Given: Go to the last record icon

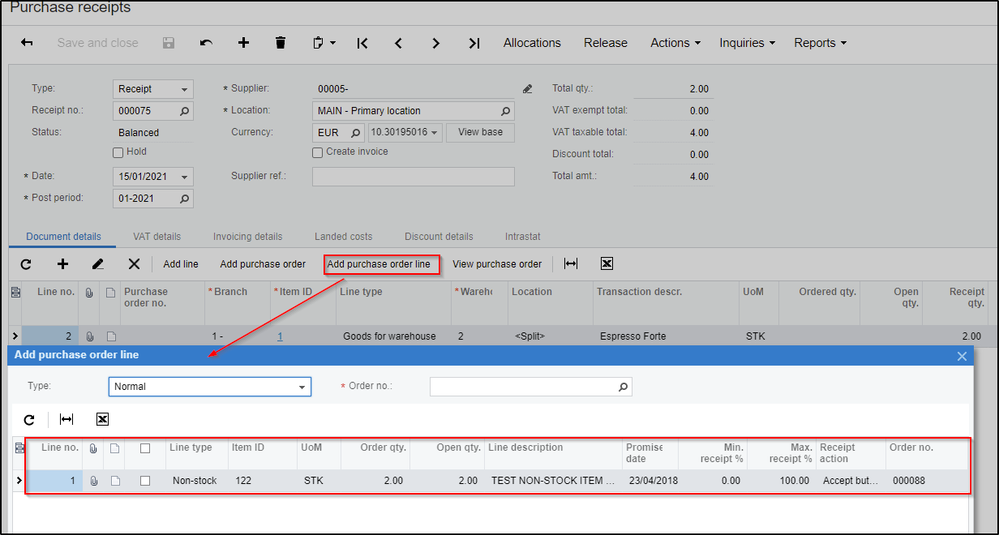Looking at the screenshot, I should (x=474, y=43).
